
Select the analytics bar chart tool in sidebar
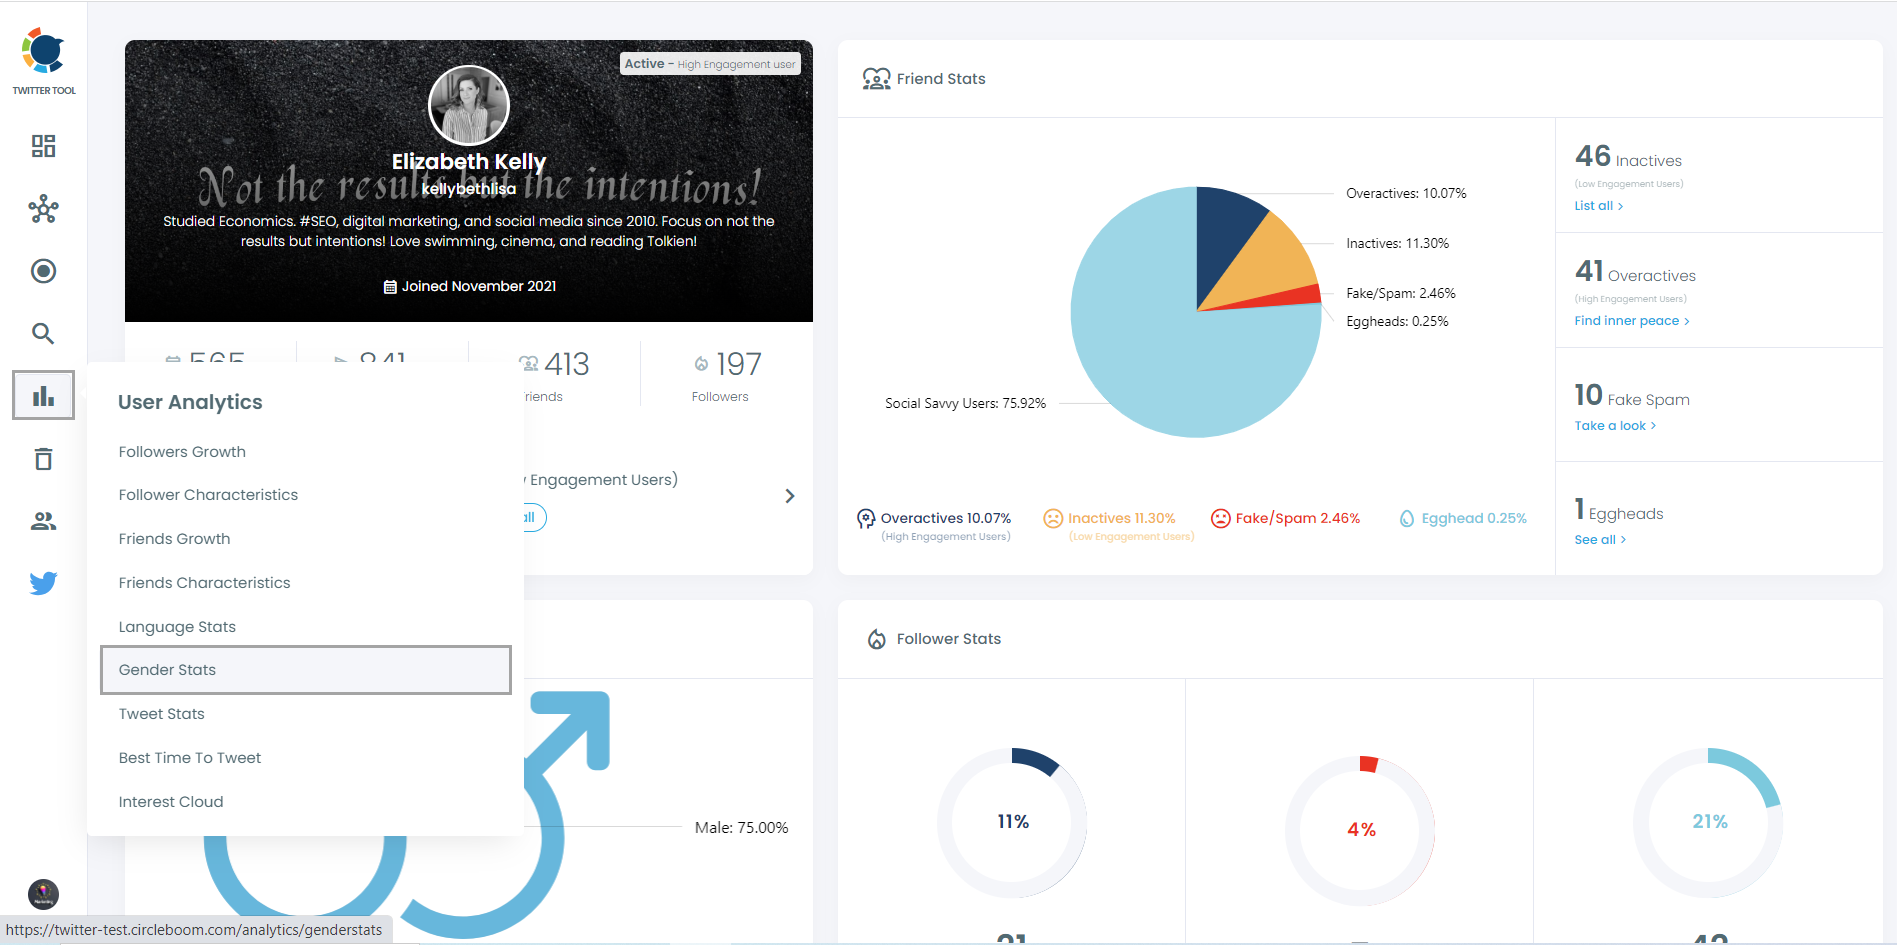tap(43, 395)
